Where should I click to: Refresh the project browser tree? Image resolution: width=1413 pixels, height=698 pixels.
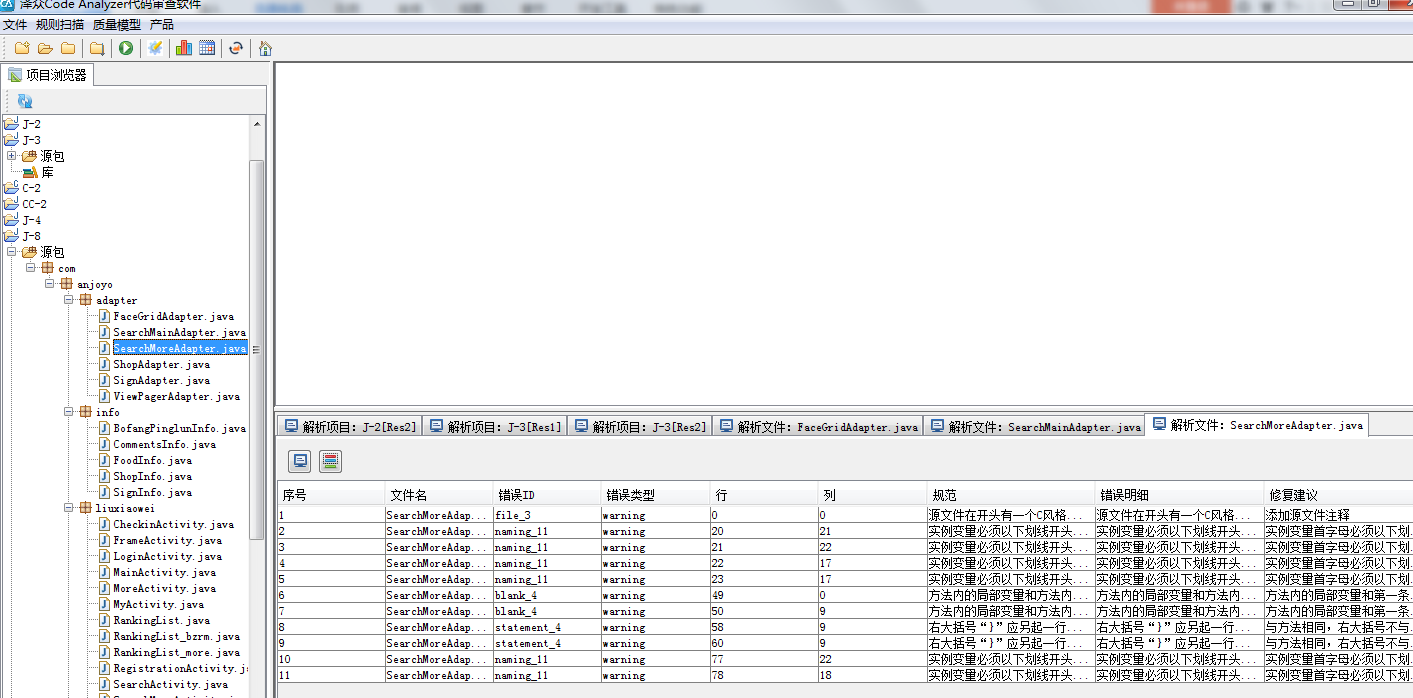[25, 101]
